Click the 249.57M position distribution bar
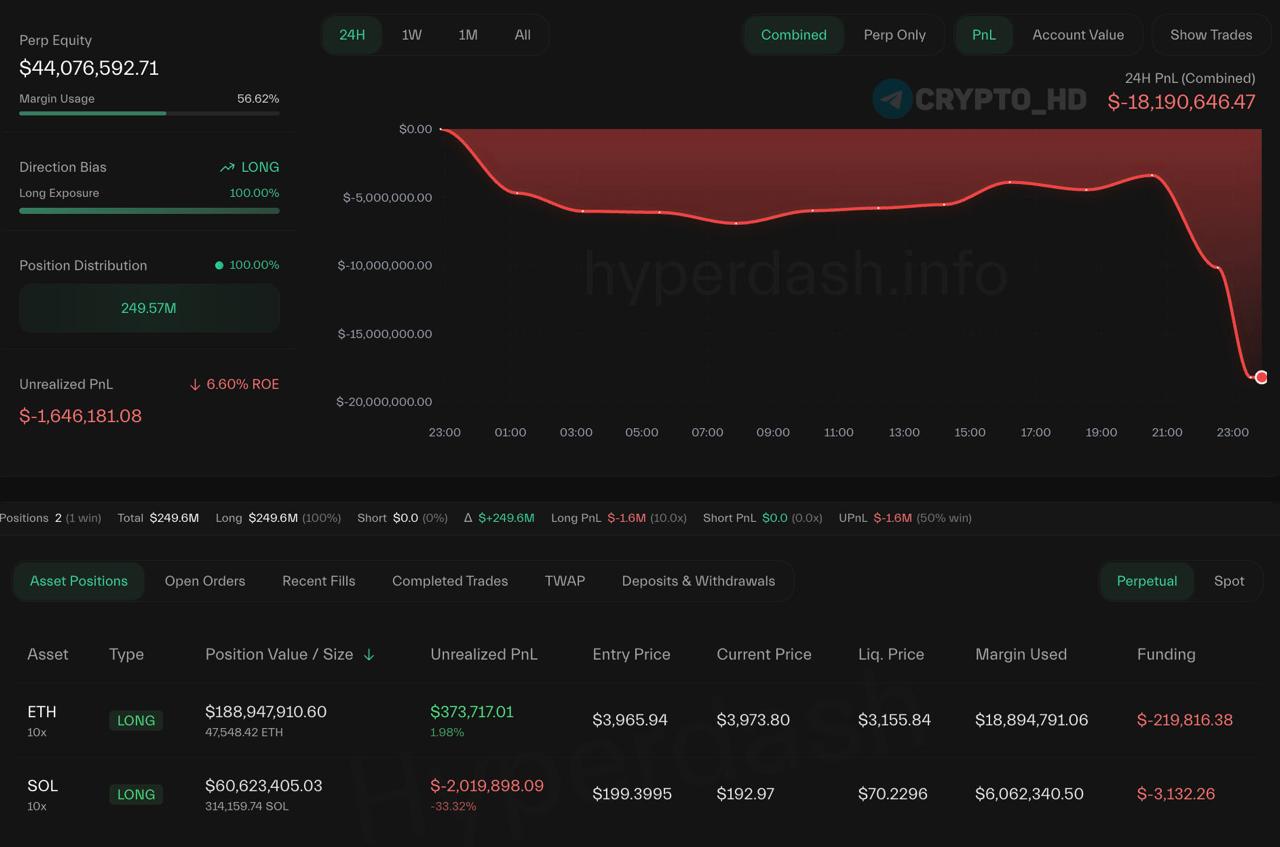Viewport: 1280px width, 847px height. pos(149,308)
